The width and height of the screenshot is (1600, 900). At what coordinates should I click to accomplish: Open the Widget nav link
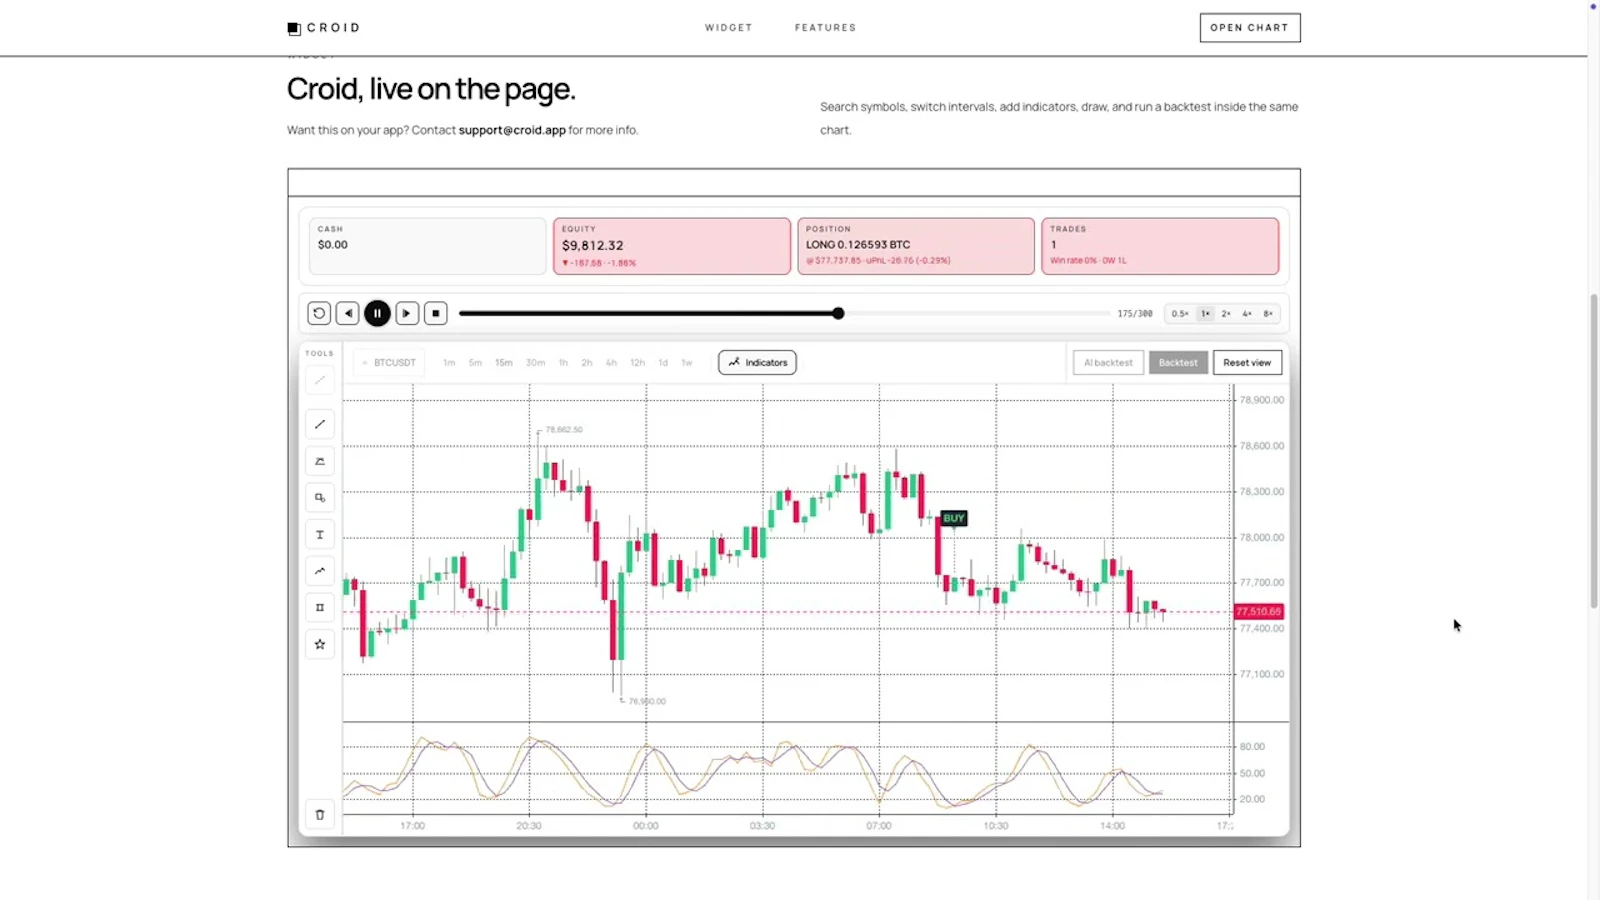point(728,28)
